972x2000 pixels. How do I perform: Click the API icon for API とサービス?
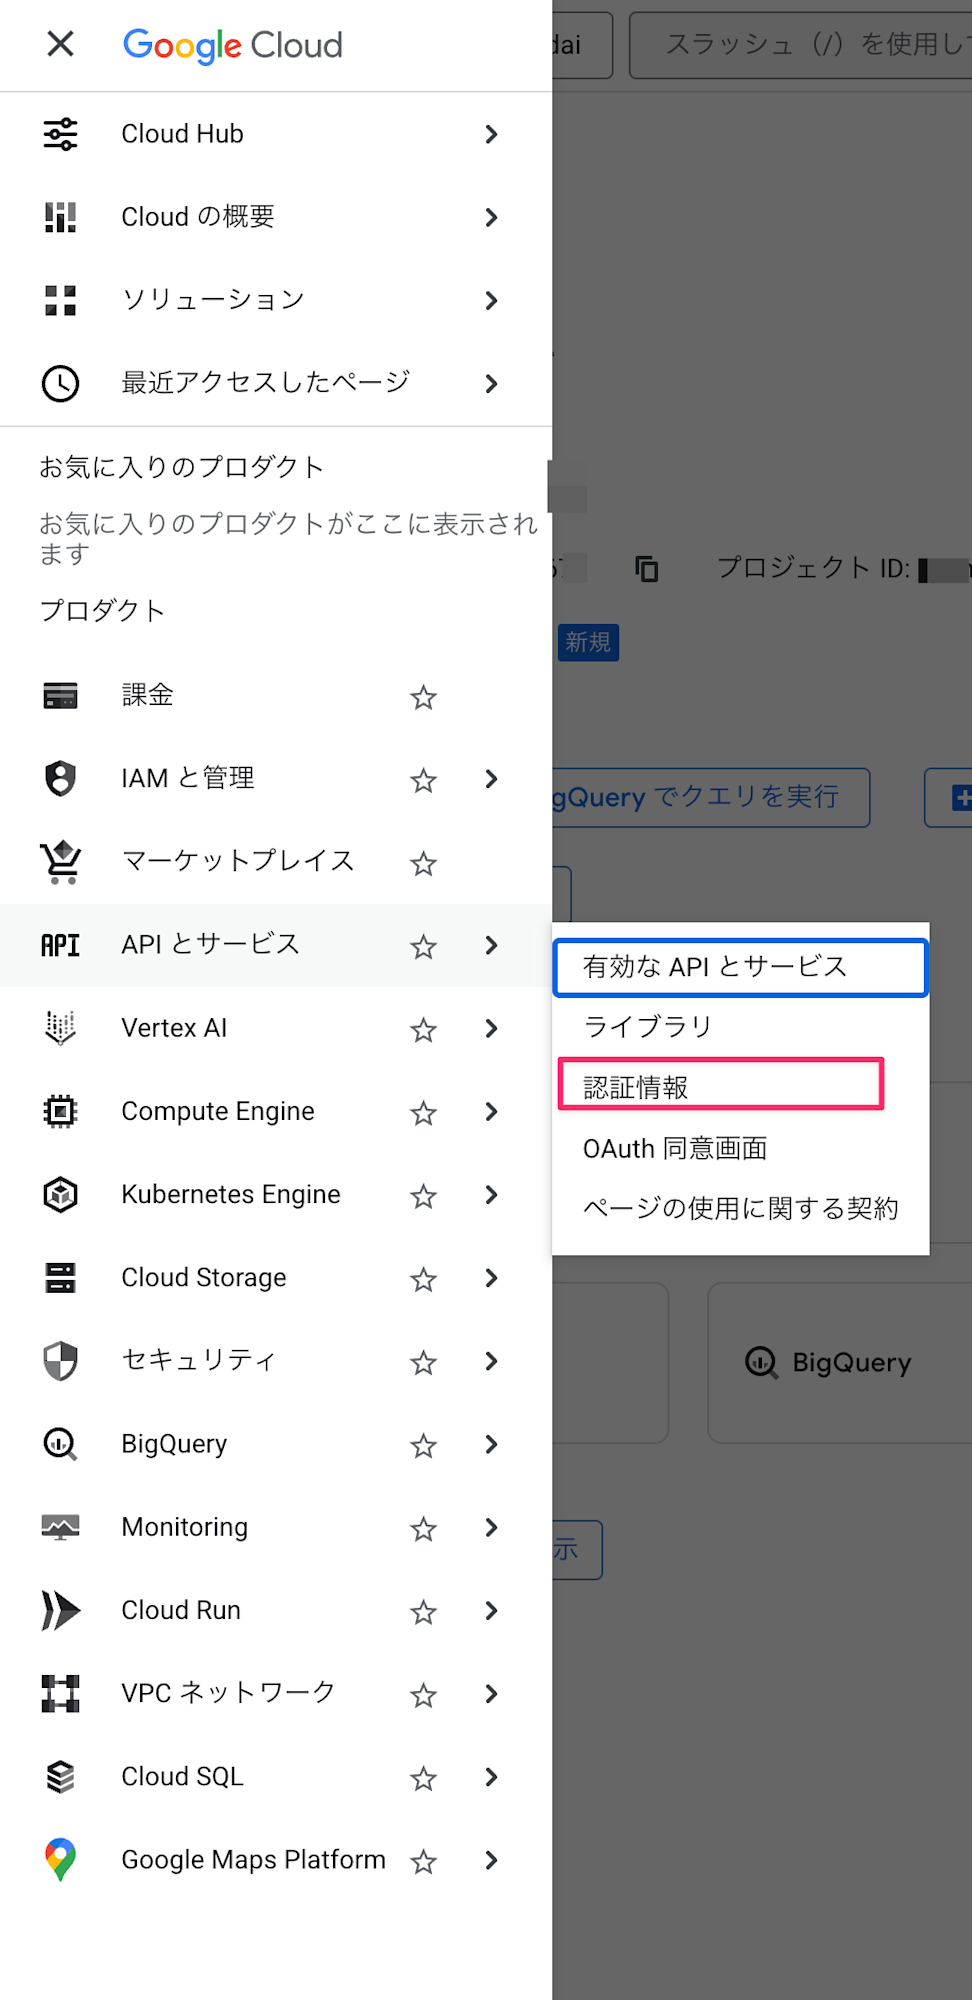pyautogui.click(x=60, y=945)
